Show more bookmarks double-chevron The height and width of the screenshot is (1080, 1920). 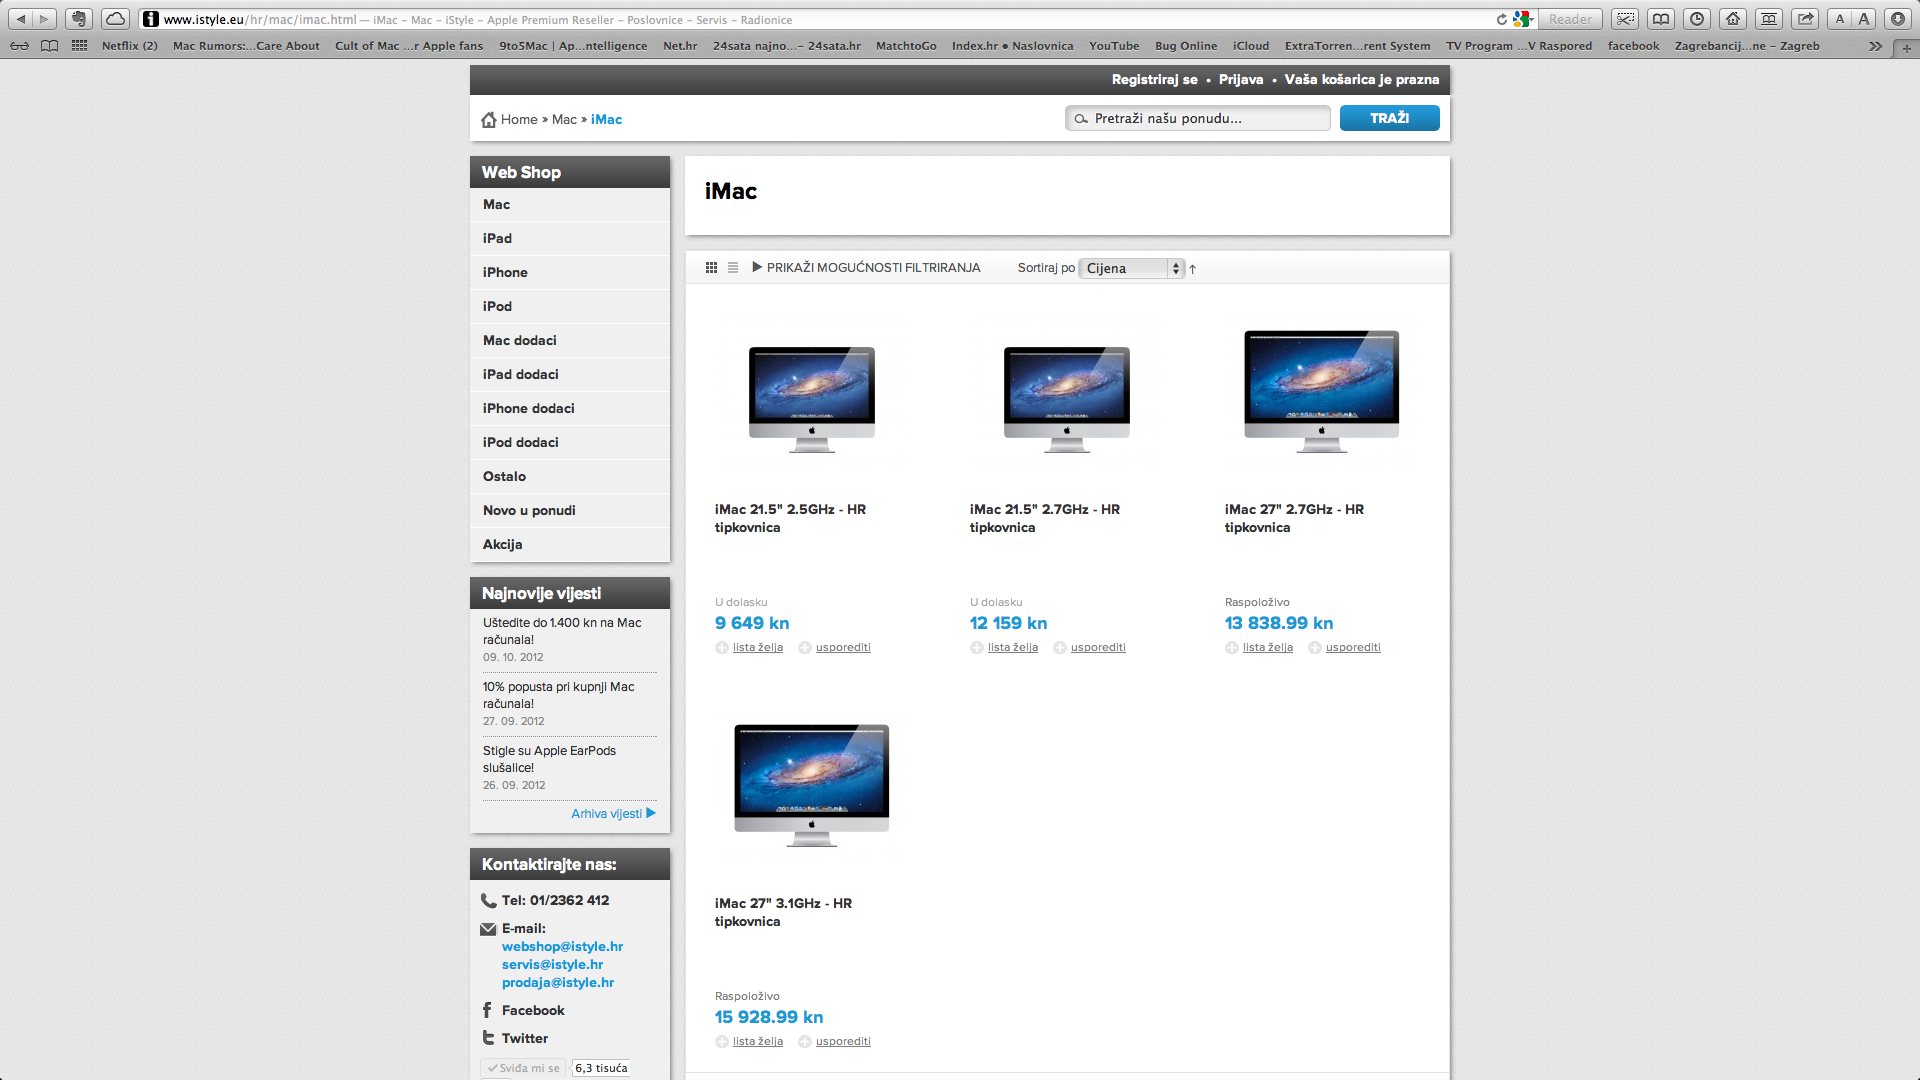[1875, 46]
